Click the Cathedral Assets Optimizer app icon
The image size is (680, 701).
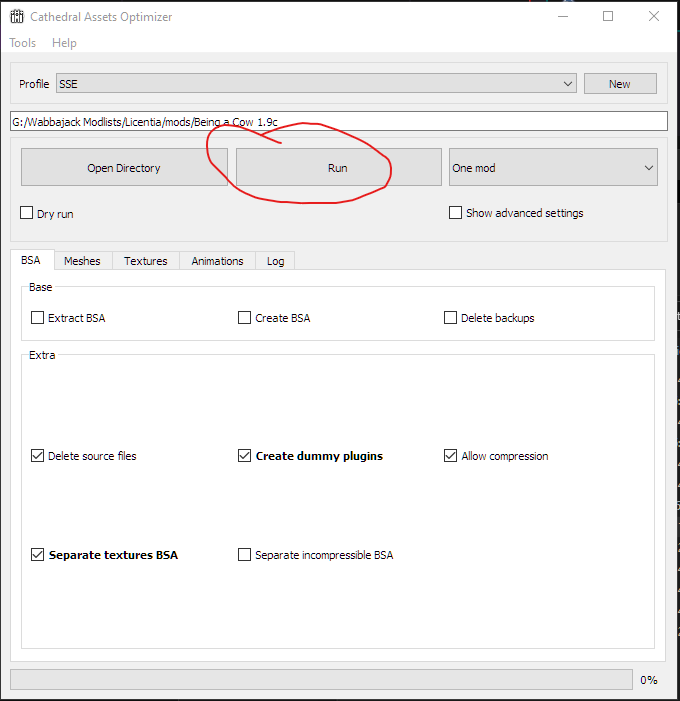pyautogui.click(x=17, y=17)
